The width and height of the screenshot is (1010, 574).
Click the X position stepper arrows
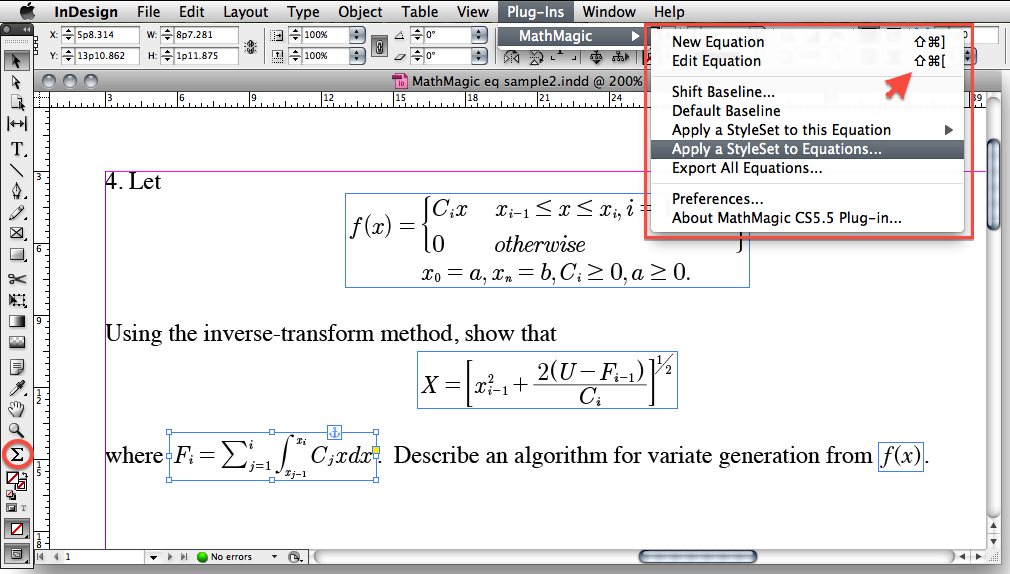(x=68, y=35)
